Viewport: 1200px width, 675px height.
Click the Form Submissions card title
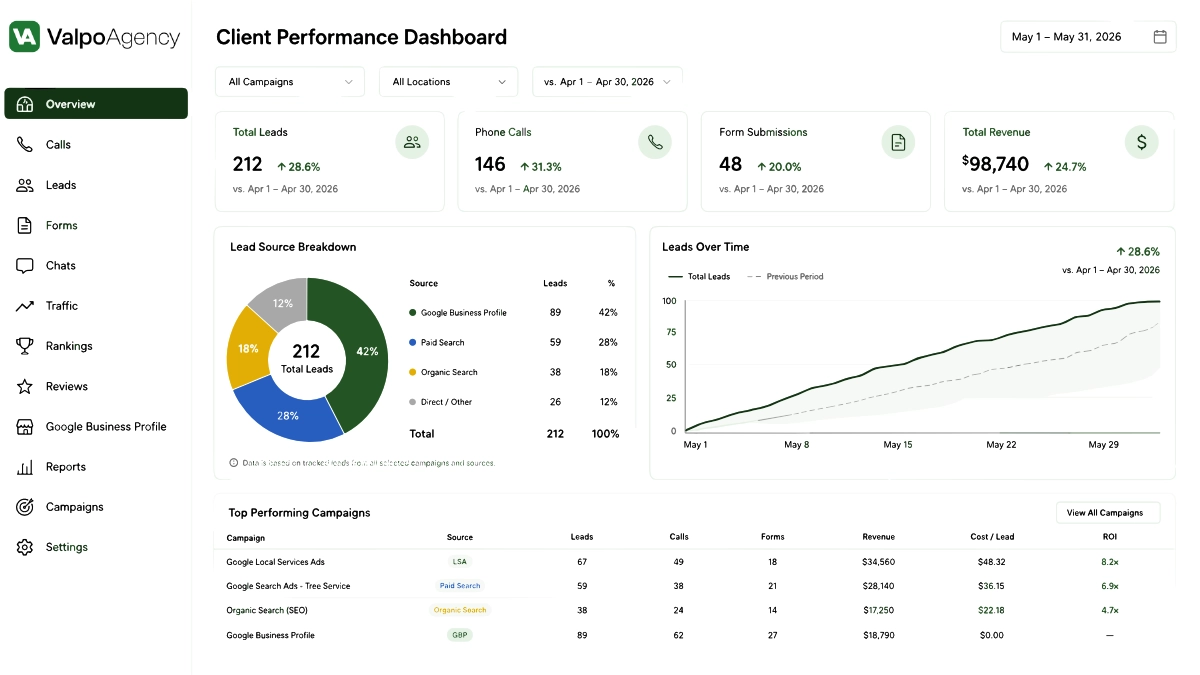click(763, 132)
